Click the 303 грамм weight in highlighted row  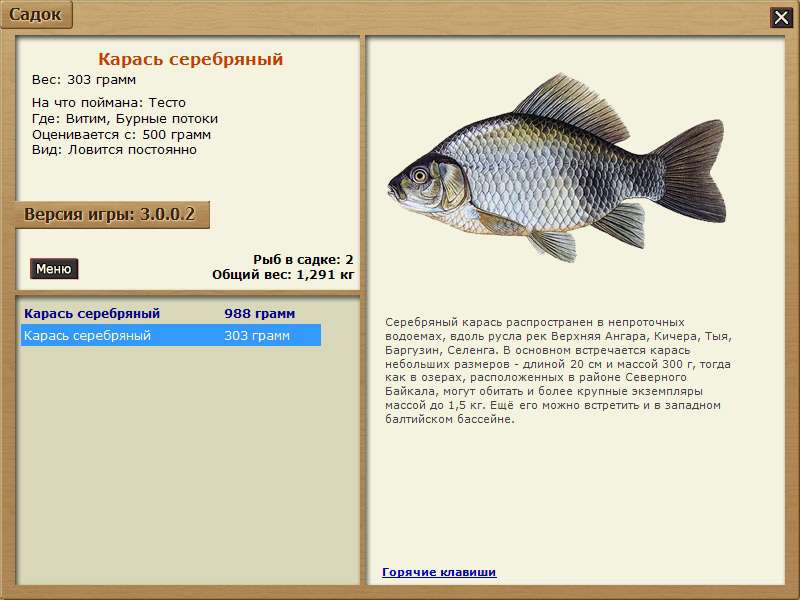[257, 336]
